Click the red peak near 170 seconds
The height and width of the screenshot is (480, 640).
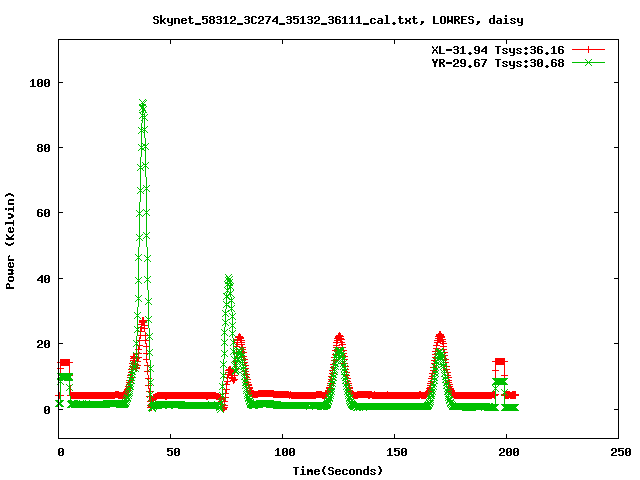pyautogui.click(x=440, y=337)
